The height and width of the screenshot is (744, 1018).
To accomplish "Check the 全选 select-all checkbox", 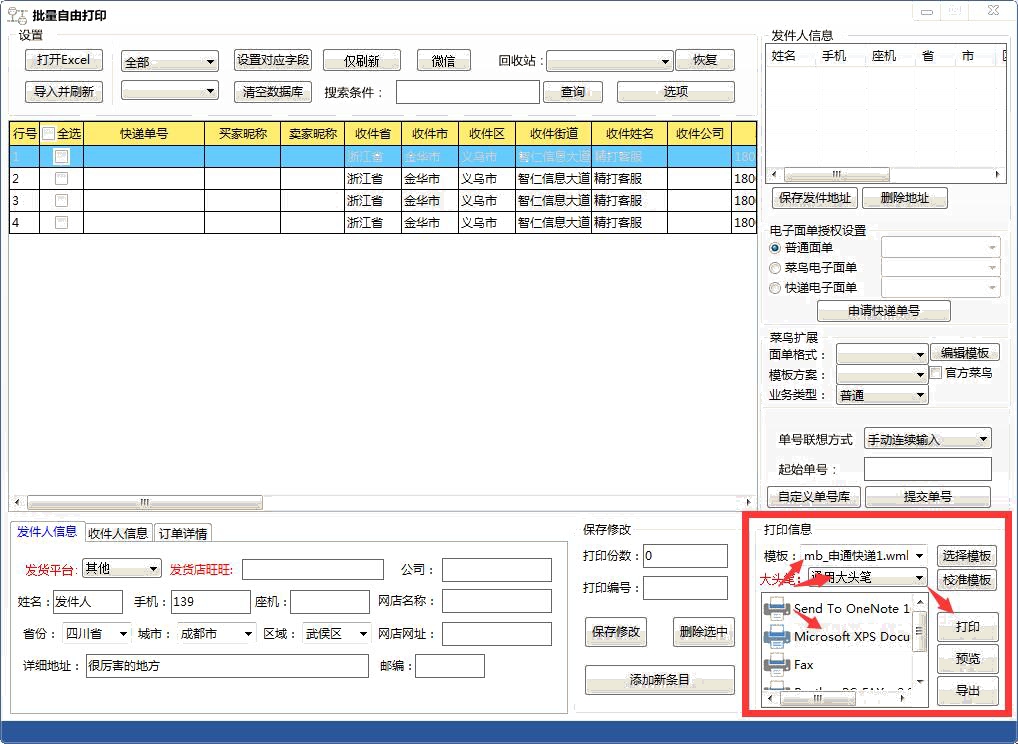I will point(48,133).
